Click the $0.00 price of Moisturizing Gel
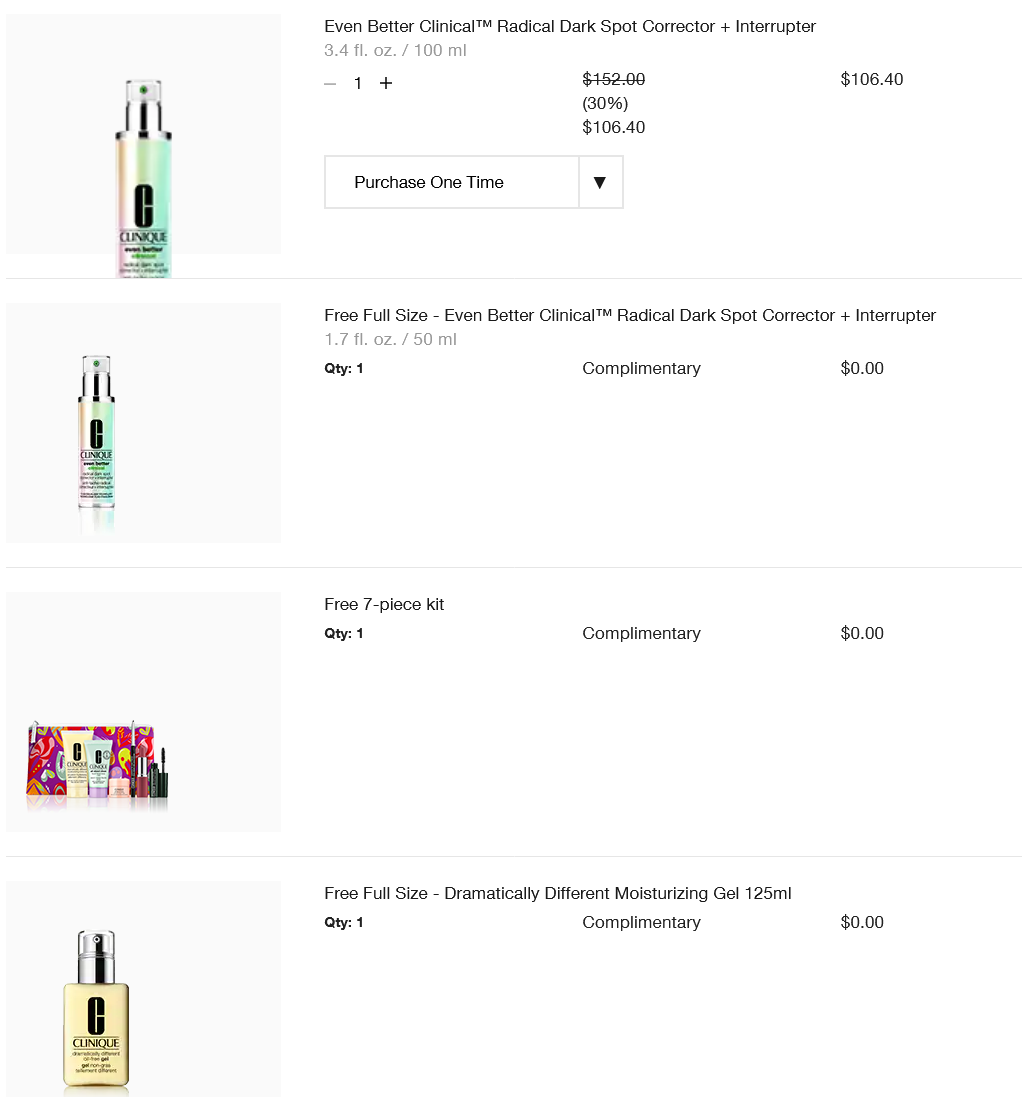This screenshot has height=1097, width=1022. tap(862, 922)
